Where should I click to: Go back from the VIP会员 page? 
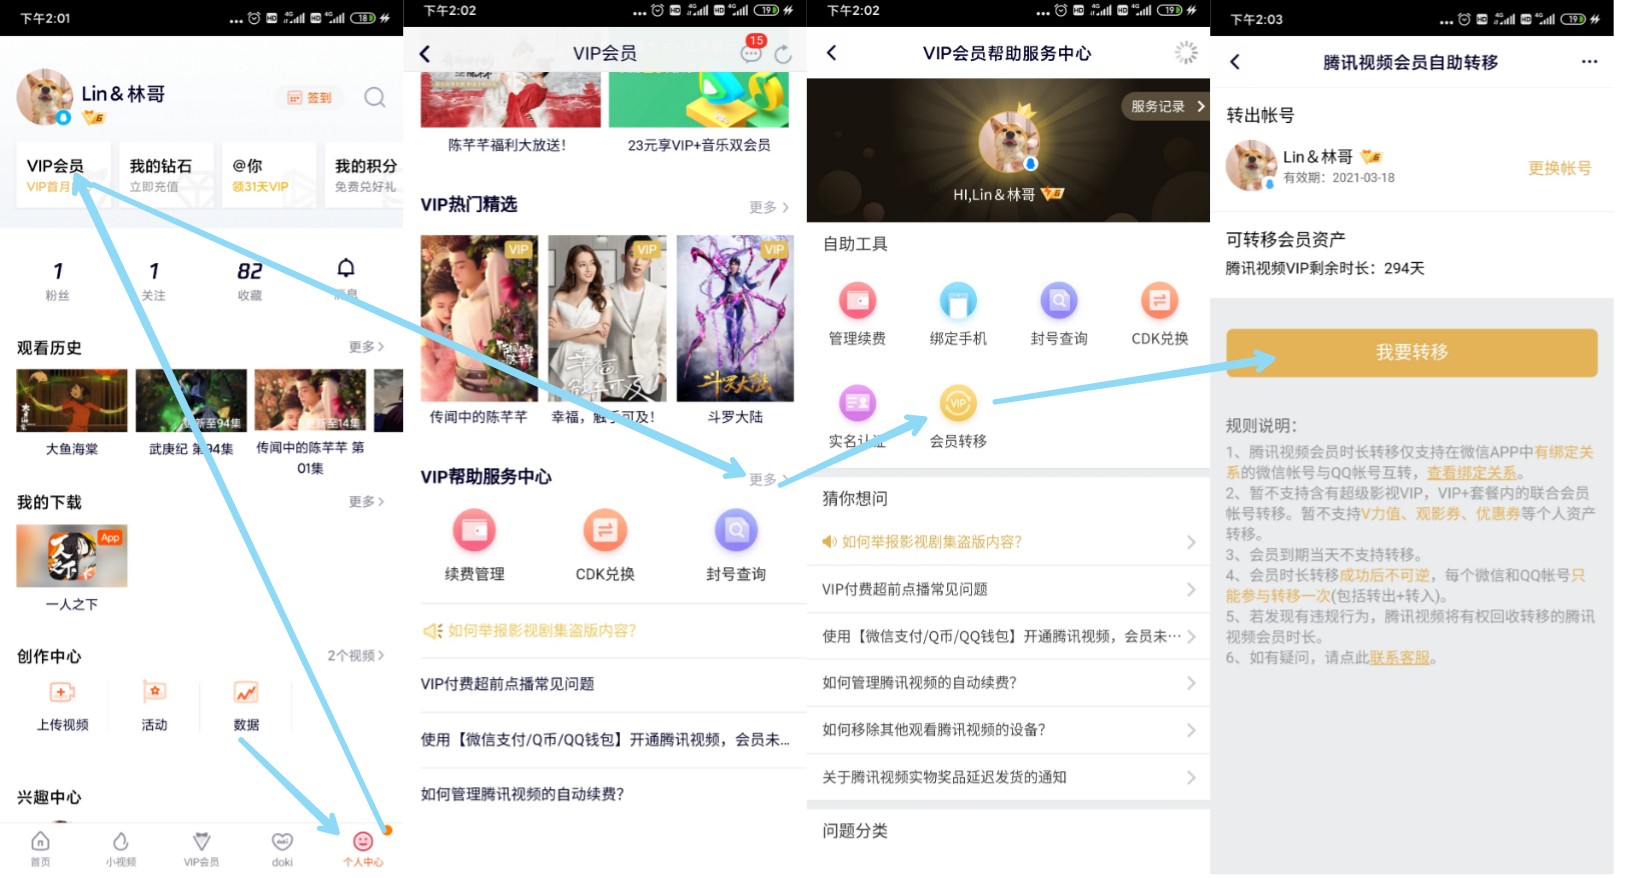[x=425, y=54]
